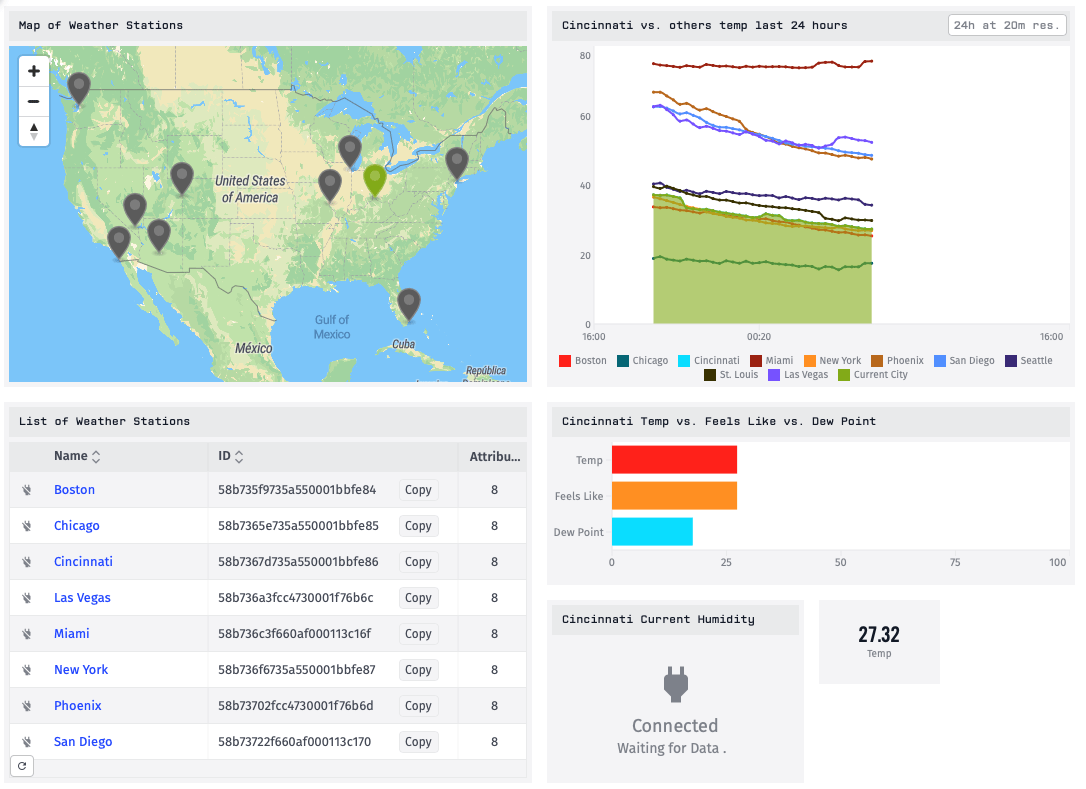Screen dimensions: 1086x789
Task: Open the Miami station link
Action: (71, 634)
